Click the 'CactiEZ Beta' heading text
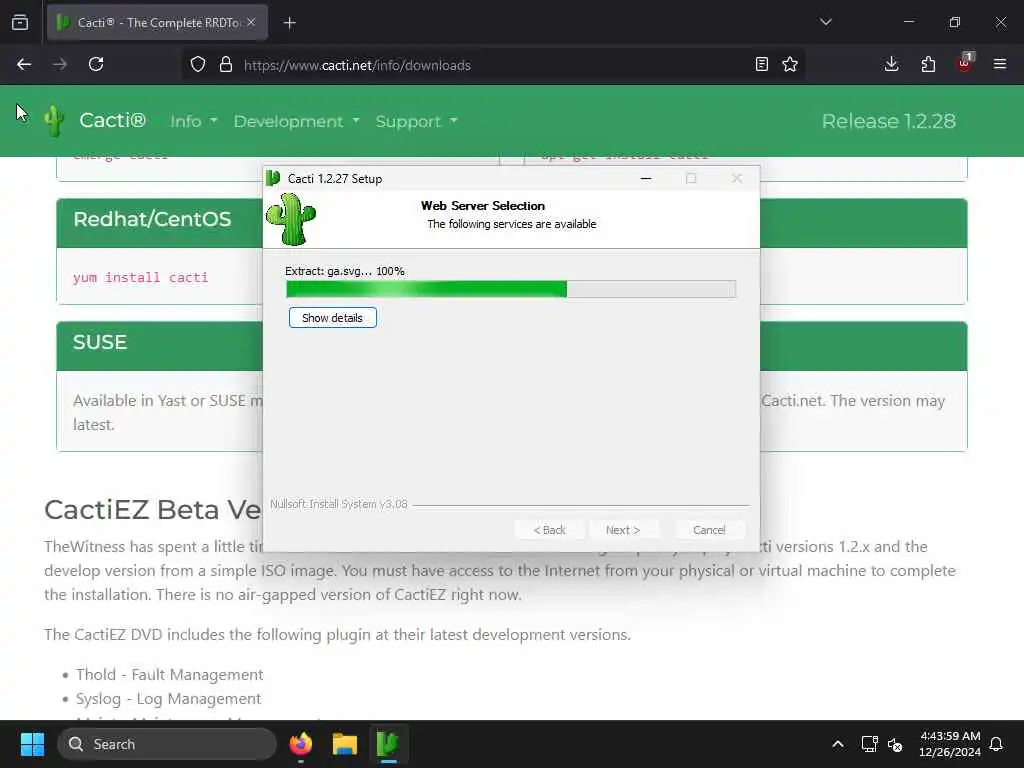Screen dimensions: 1024x768 (153, 510)
